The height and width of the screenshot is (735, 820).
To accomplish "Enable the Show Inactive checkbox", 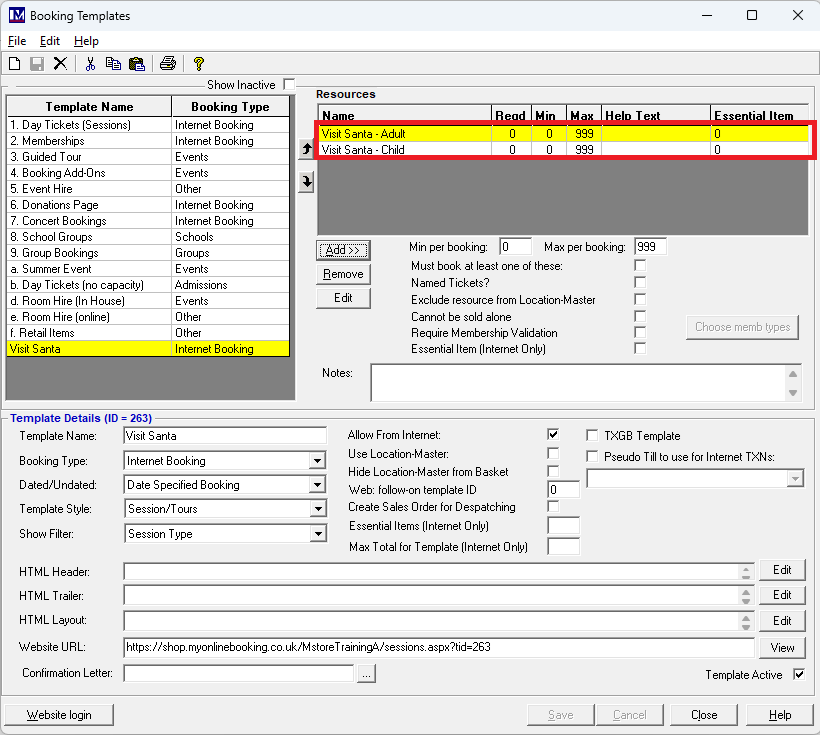I will 289,85.
